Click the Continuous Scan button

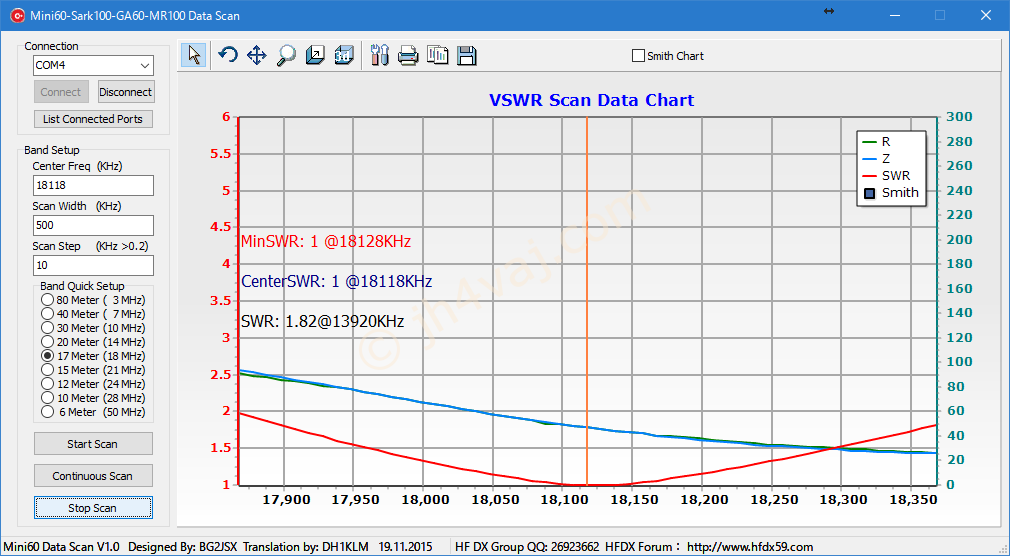click(93, 476)
